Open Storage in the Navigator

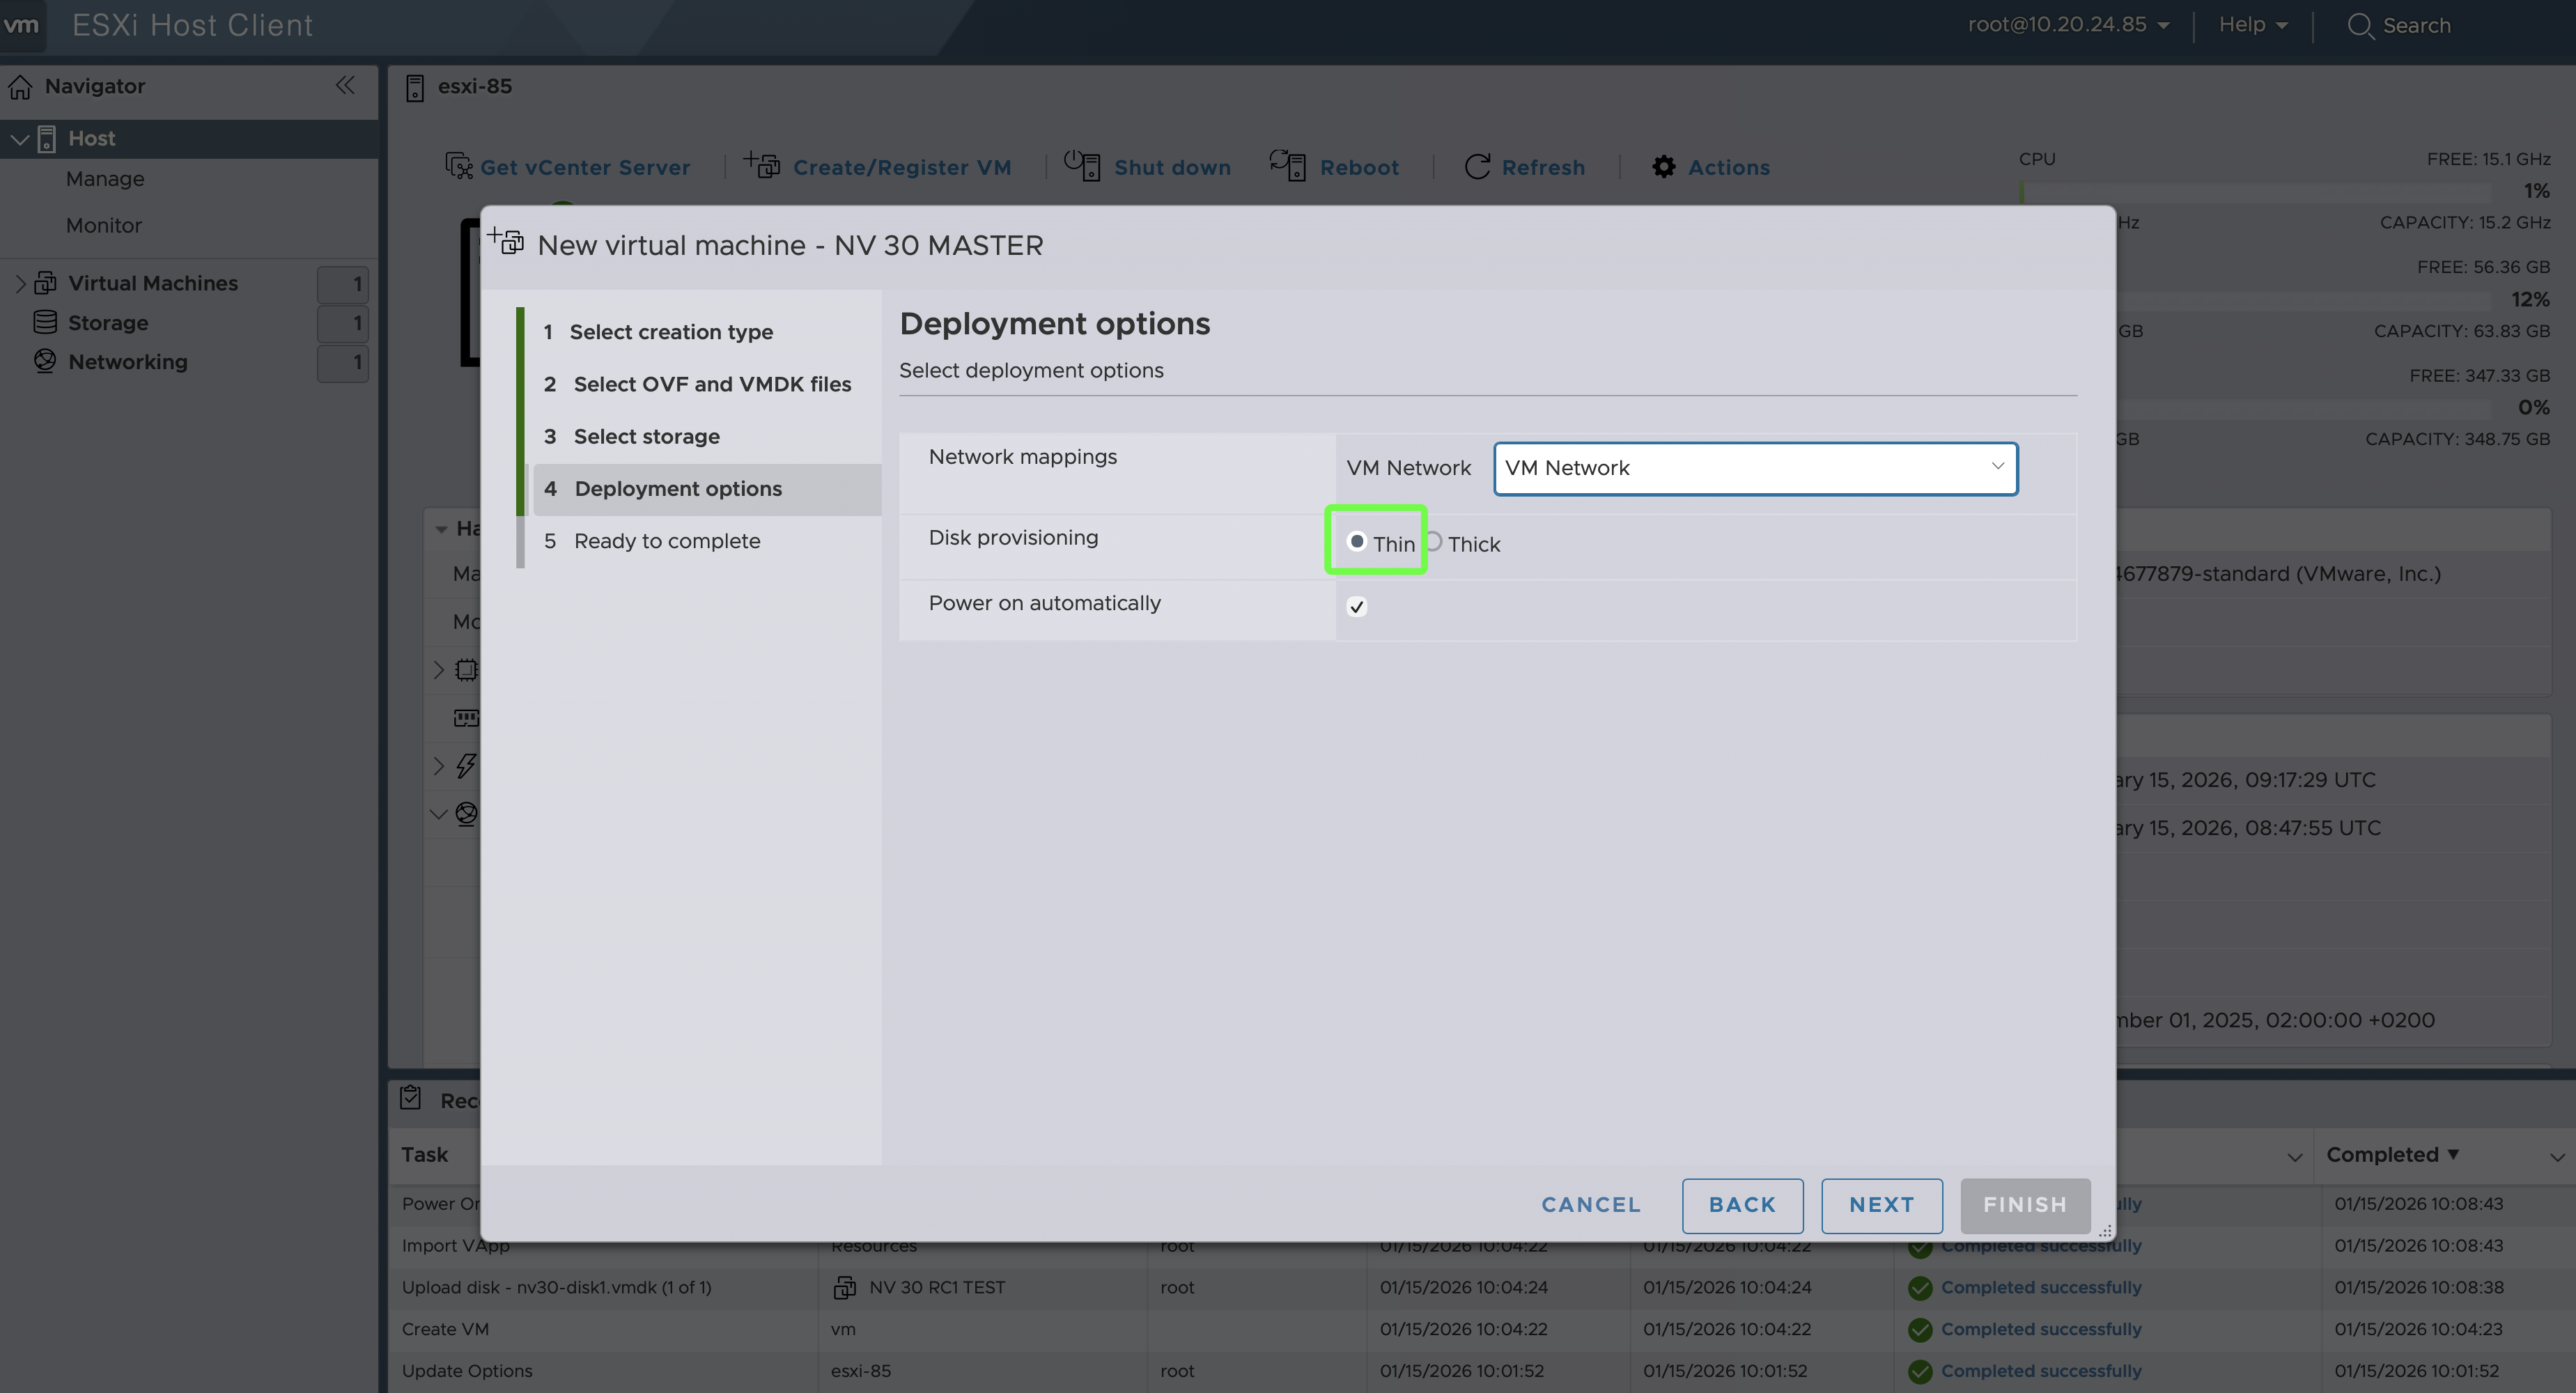[108, 322]
